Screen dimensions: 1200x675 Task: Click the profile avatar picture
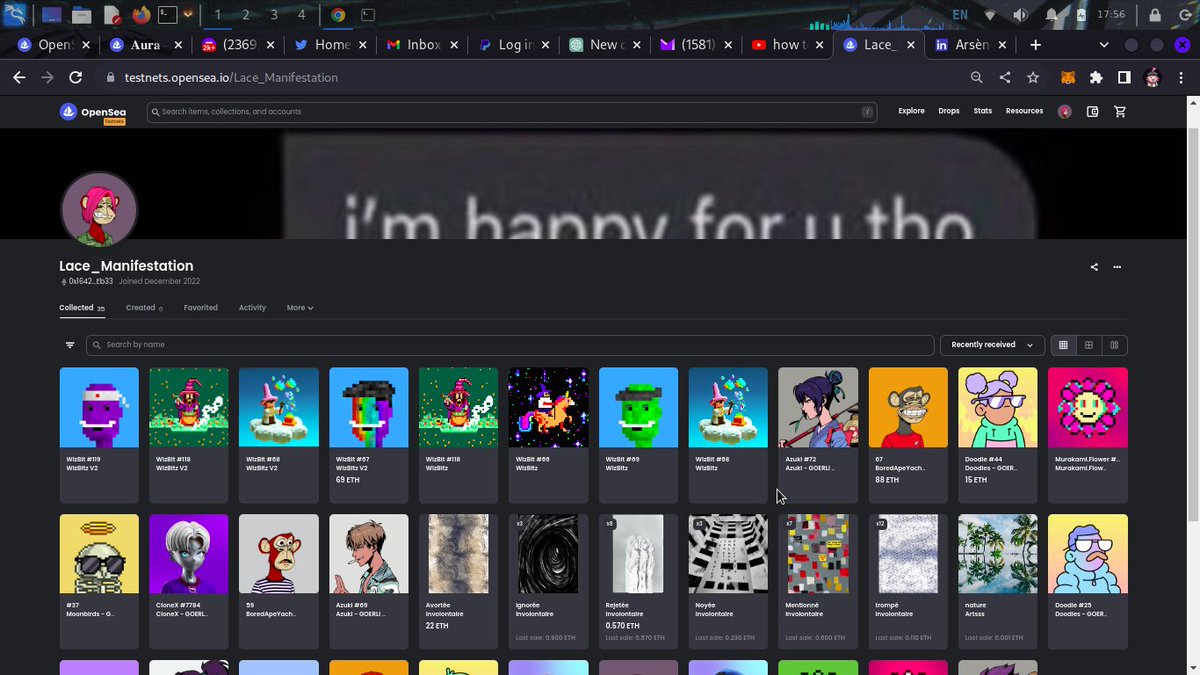(x=99, y=209)
